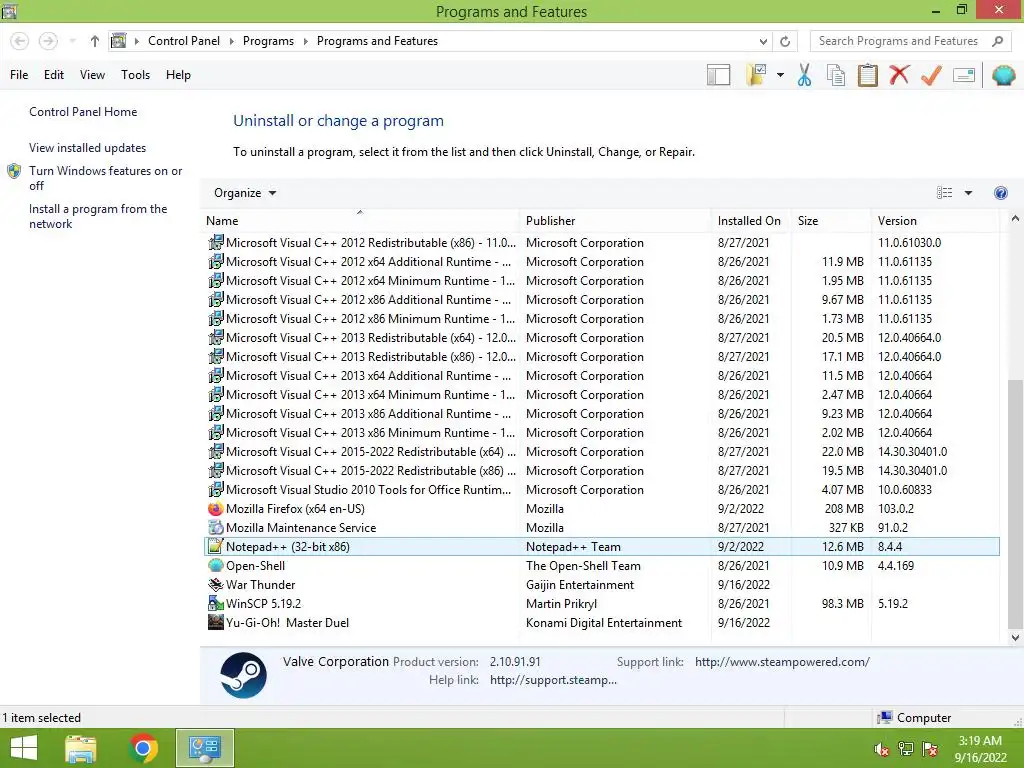
Task: Click the list scrollbar down arrow
Action: (1015, 637)
